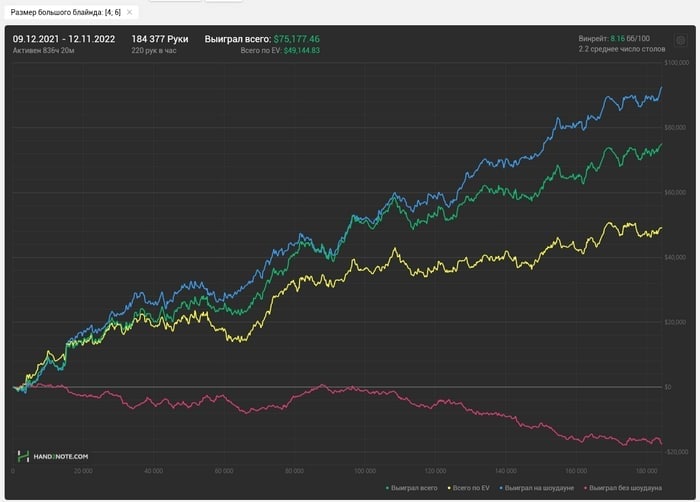Viewport: 700px width, 502px height.
Task: Open the graph settings gear icon
Action: point(681,41)
